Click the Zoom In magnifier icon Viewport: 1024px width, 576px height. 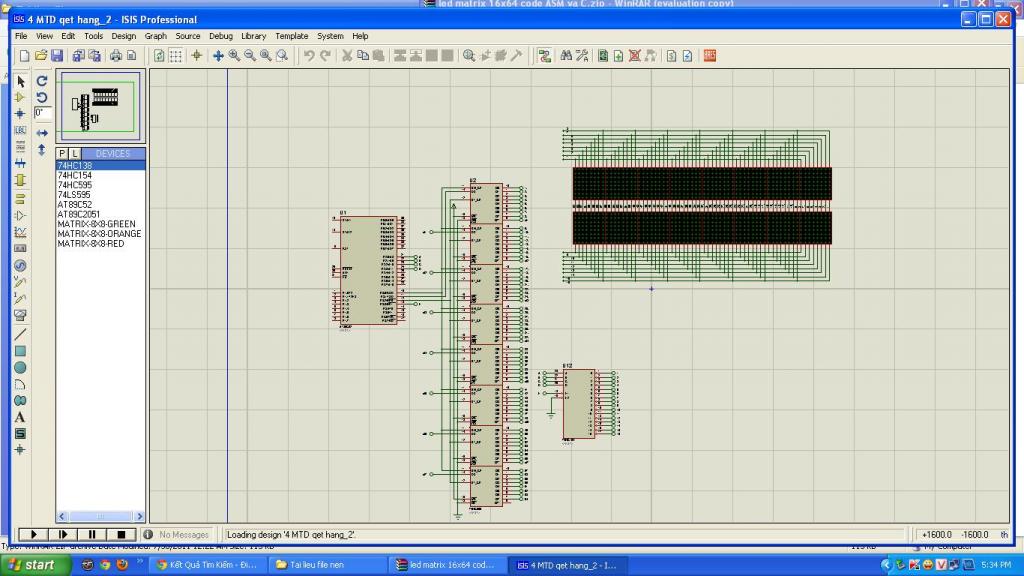234,56
